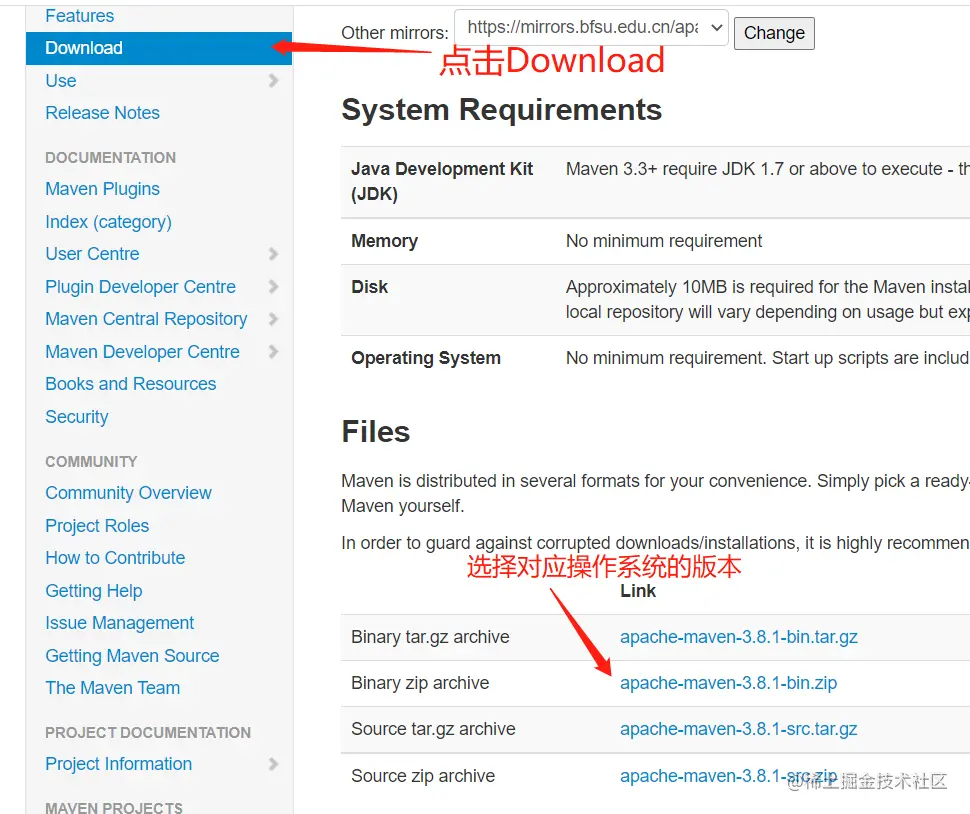Download apache-maven-3.8.1-bin.tar.gz
970x814 pixels.
[739, 637]
